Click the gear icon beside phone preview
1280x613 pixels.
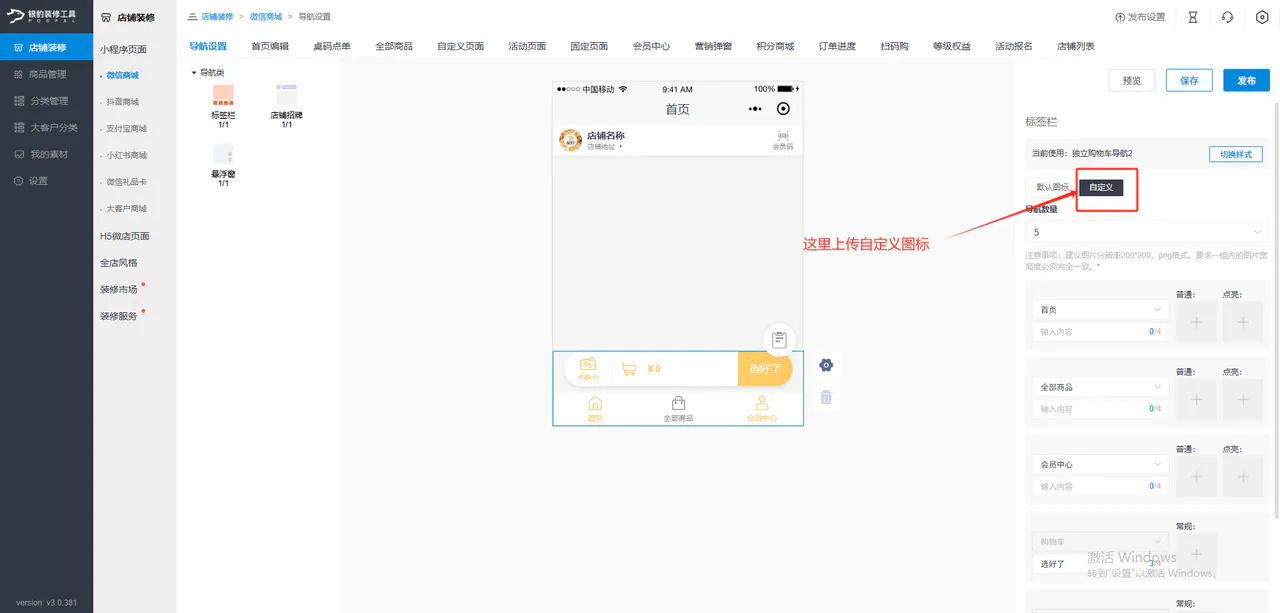click(x=826, y=365)
